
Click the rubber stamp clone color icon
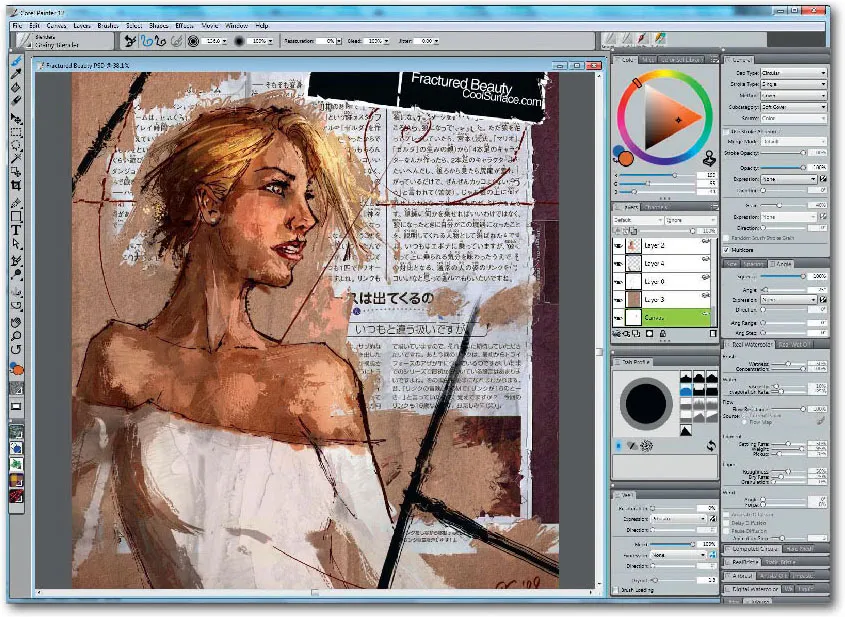tap(710, 156)
